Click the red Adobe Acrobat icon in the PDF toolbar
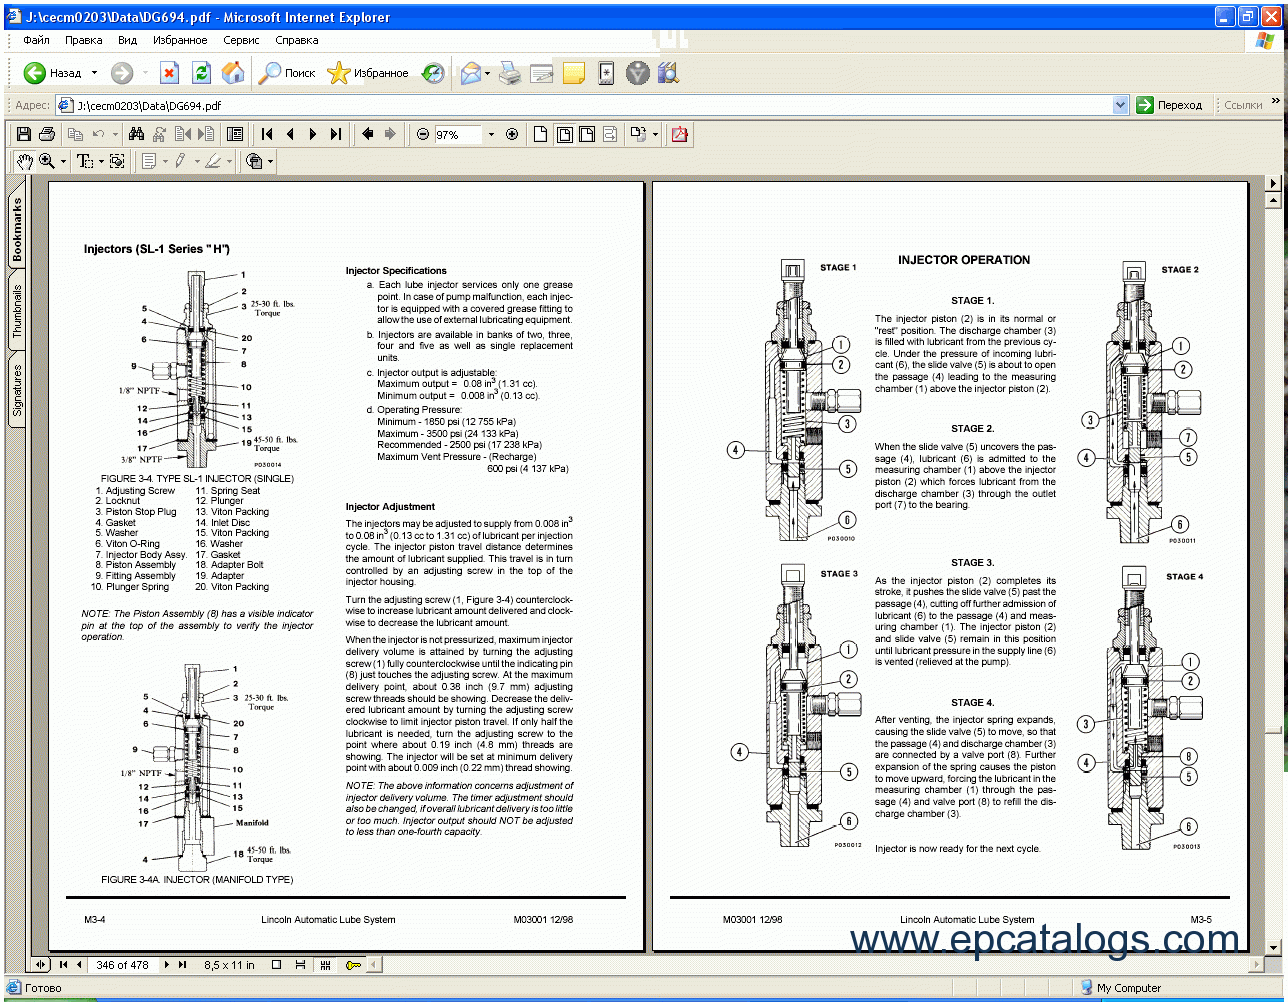Image resolution: width=1288 pixels, height=1002 pixels. click(680, 134)
